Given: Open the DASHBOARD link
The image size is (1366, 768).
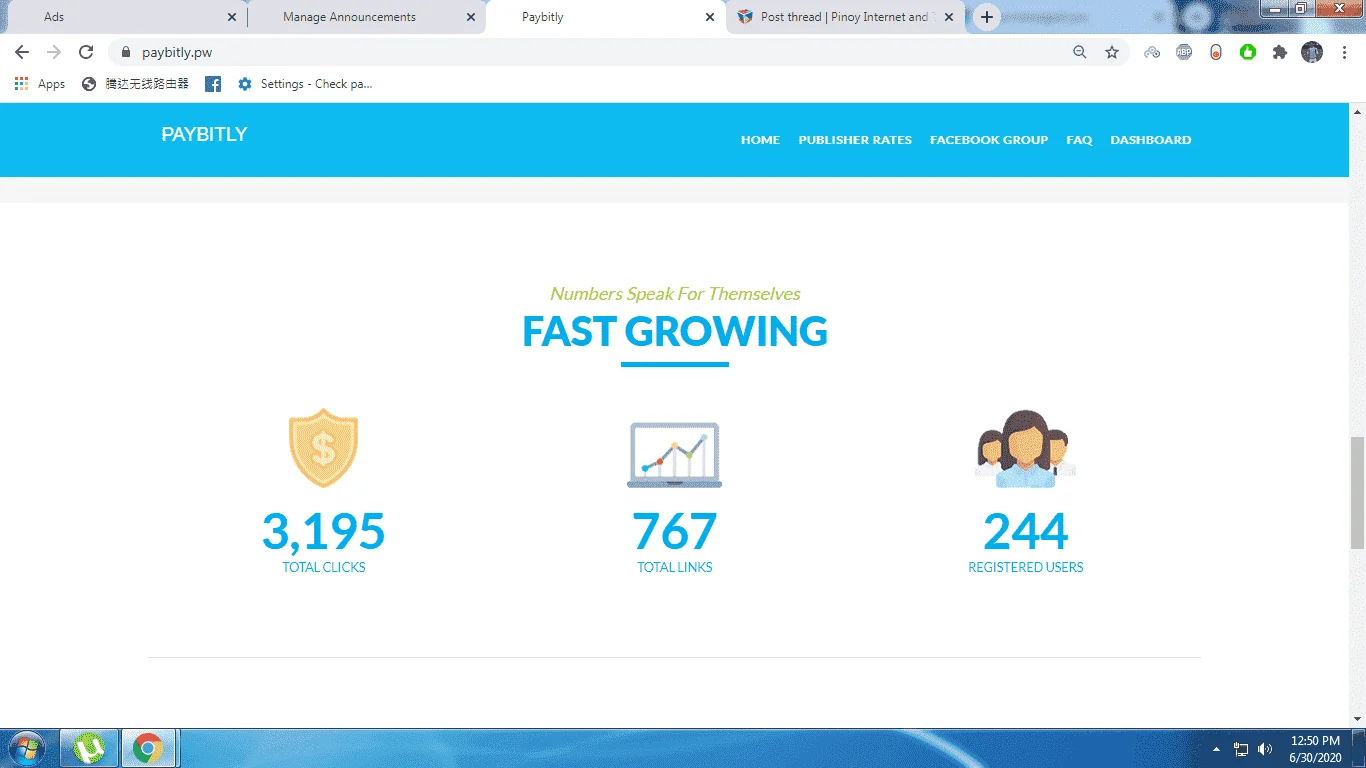Looking at the screenshot, I should [1150, 140].
